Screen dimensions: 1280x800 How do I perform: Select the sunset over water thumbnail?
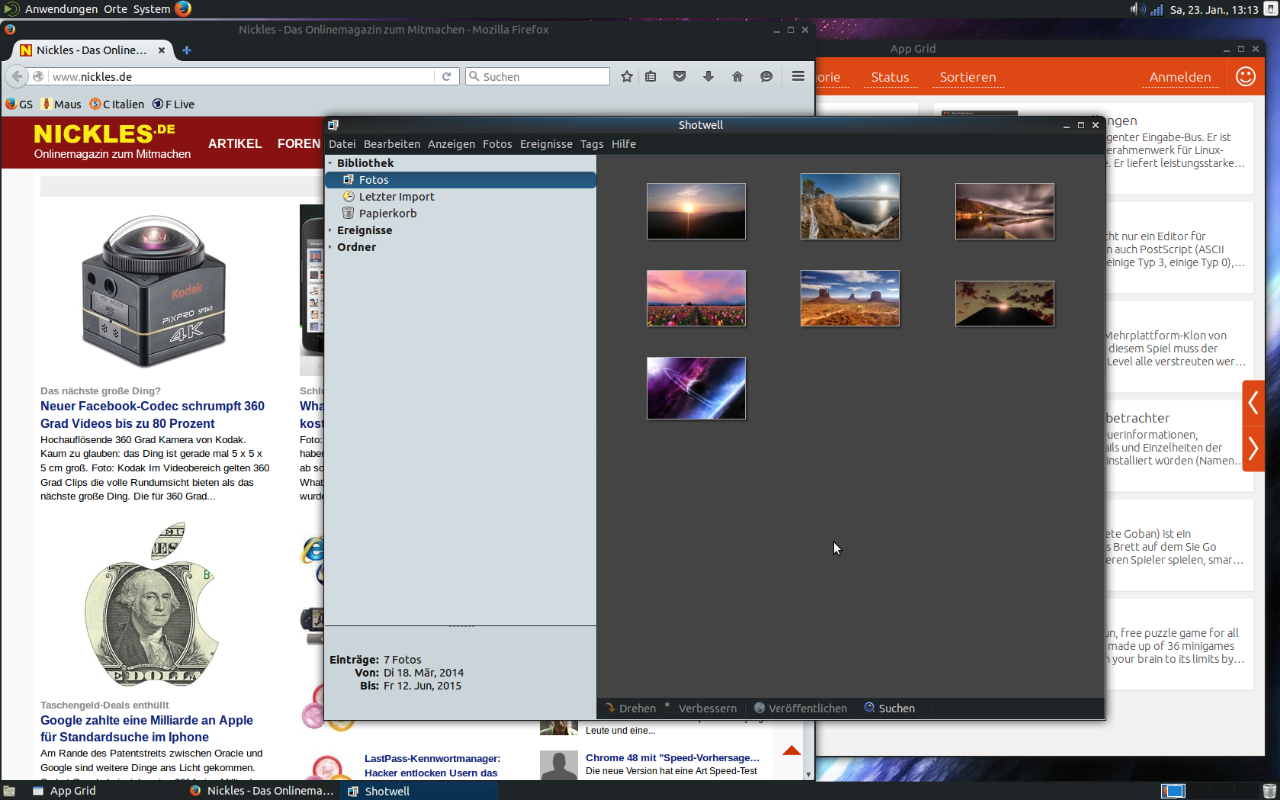point(696,211)
